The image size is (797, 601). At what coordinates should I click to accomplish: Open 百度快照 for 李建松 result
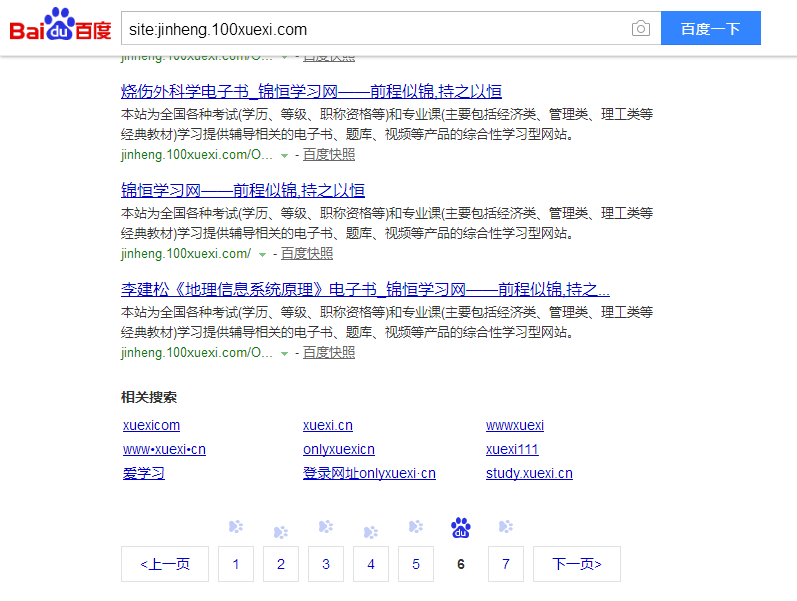pos(329,353)
